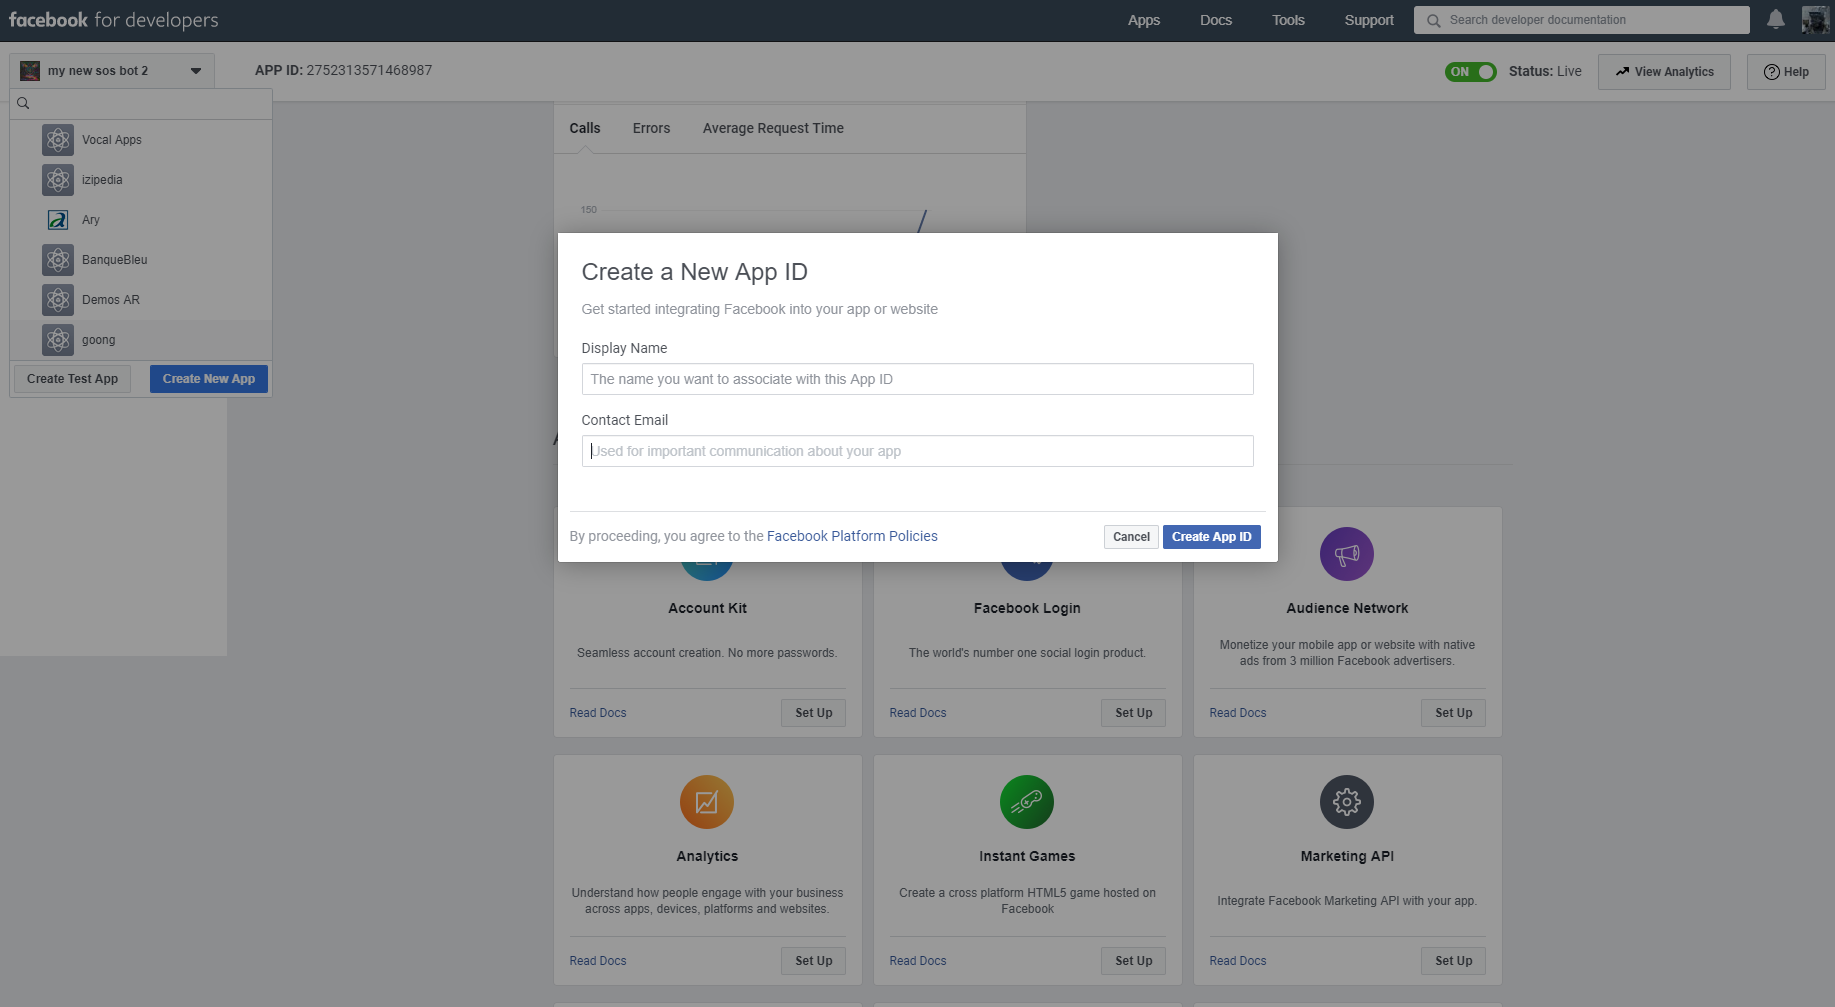Click the Demos AR app icon
Image resolution: width=1835 pixels, height=1007 pixels.
pyautogui.click(x=58, y=300)
